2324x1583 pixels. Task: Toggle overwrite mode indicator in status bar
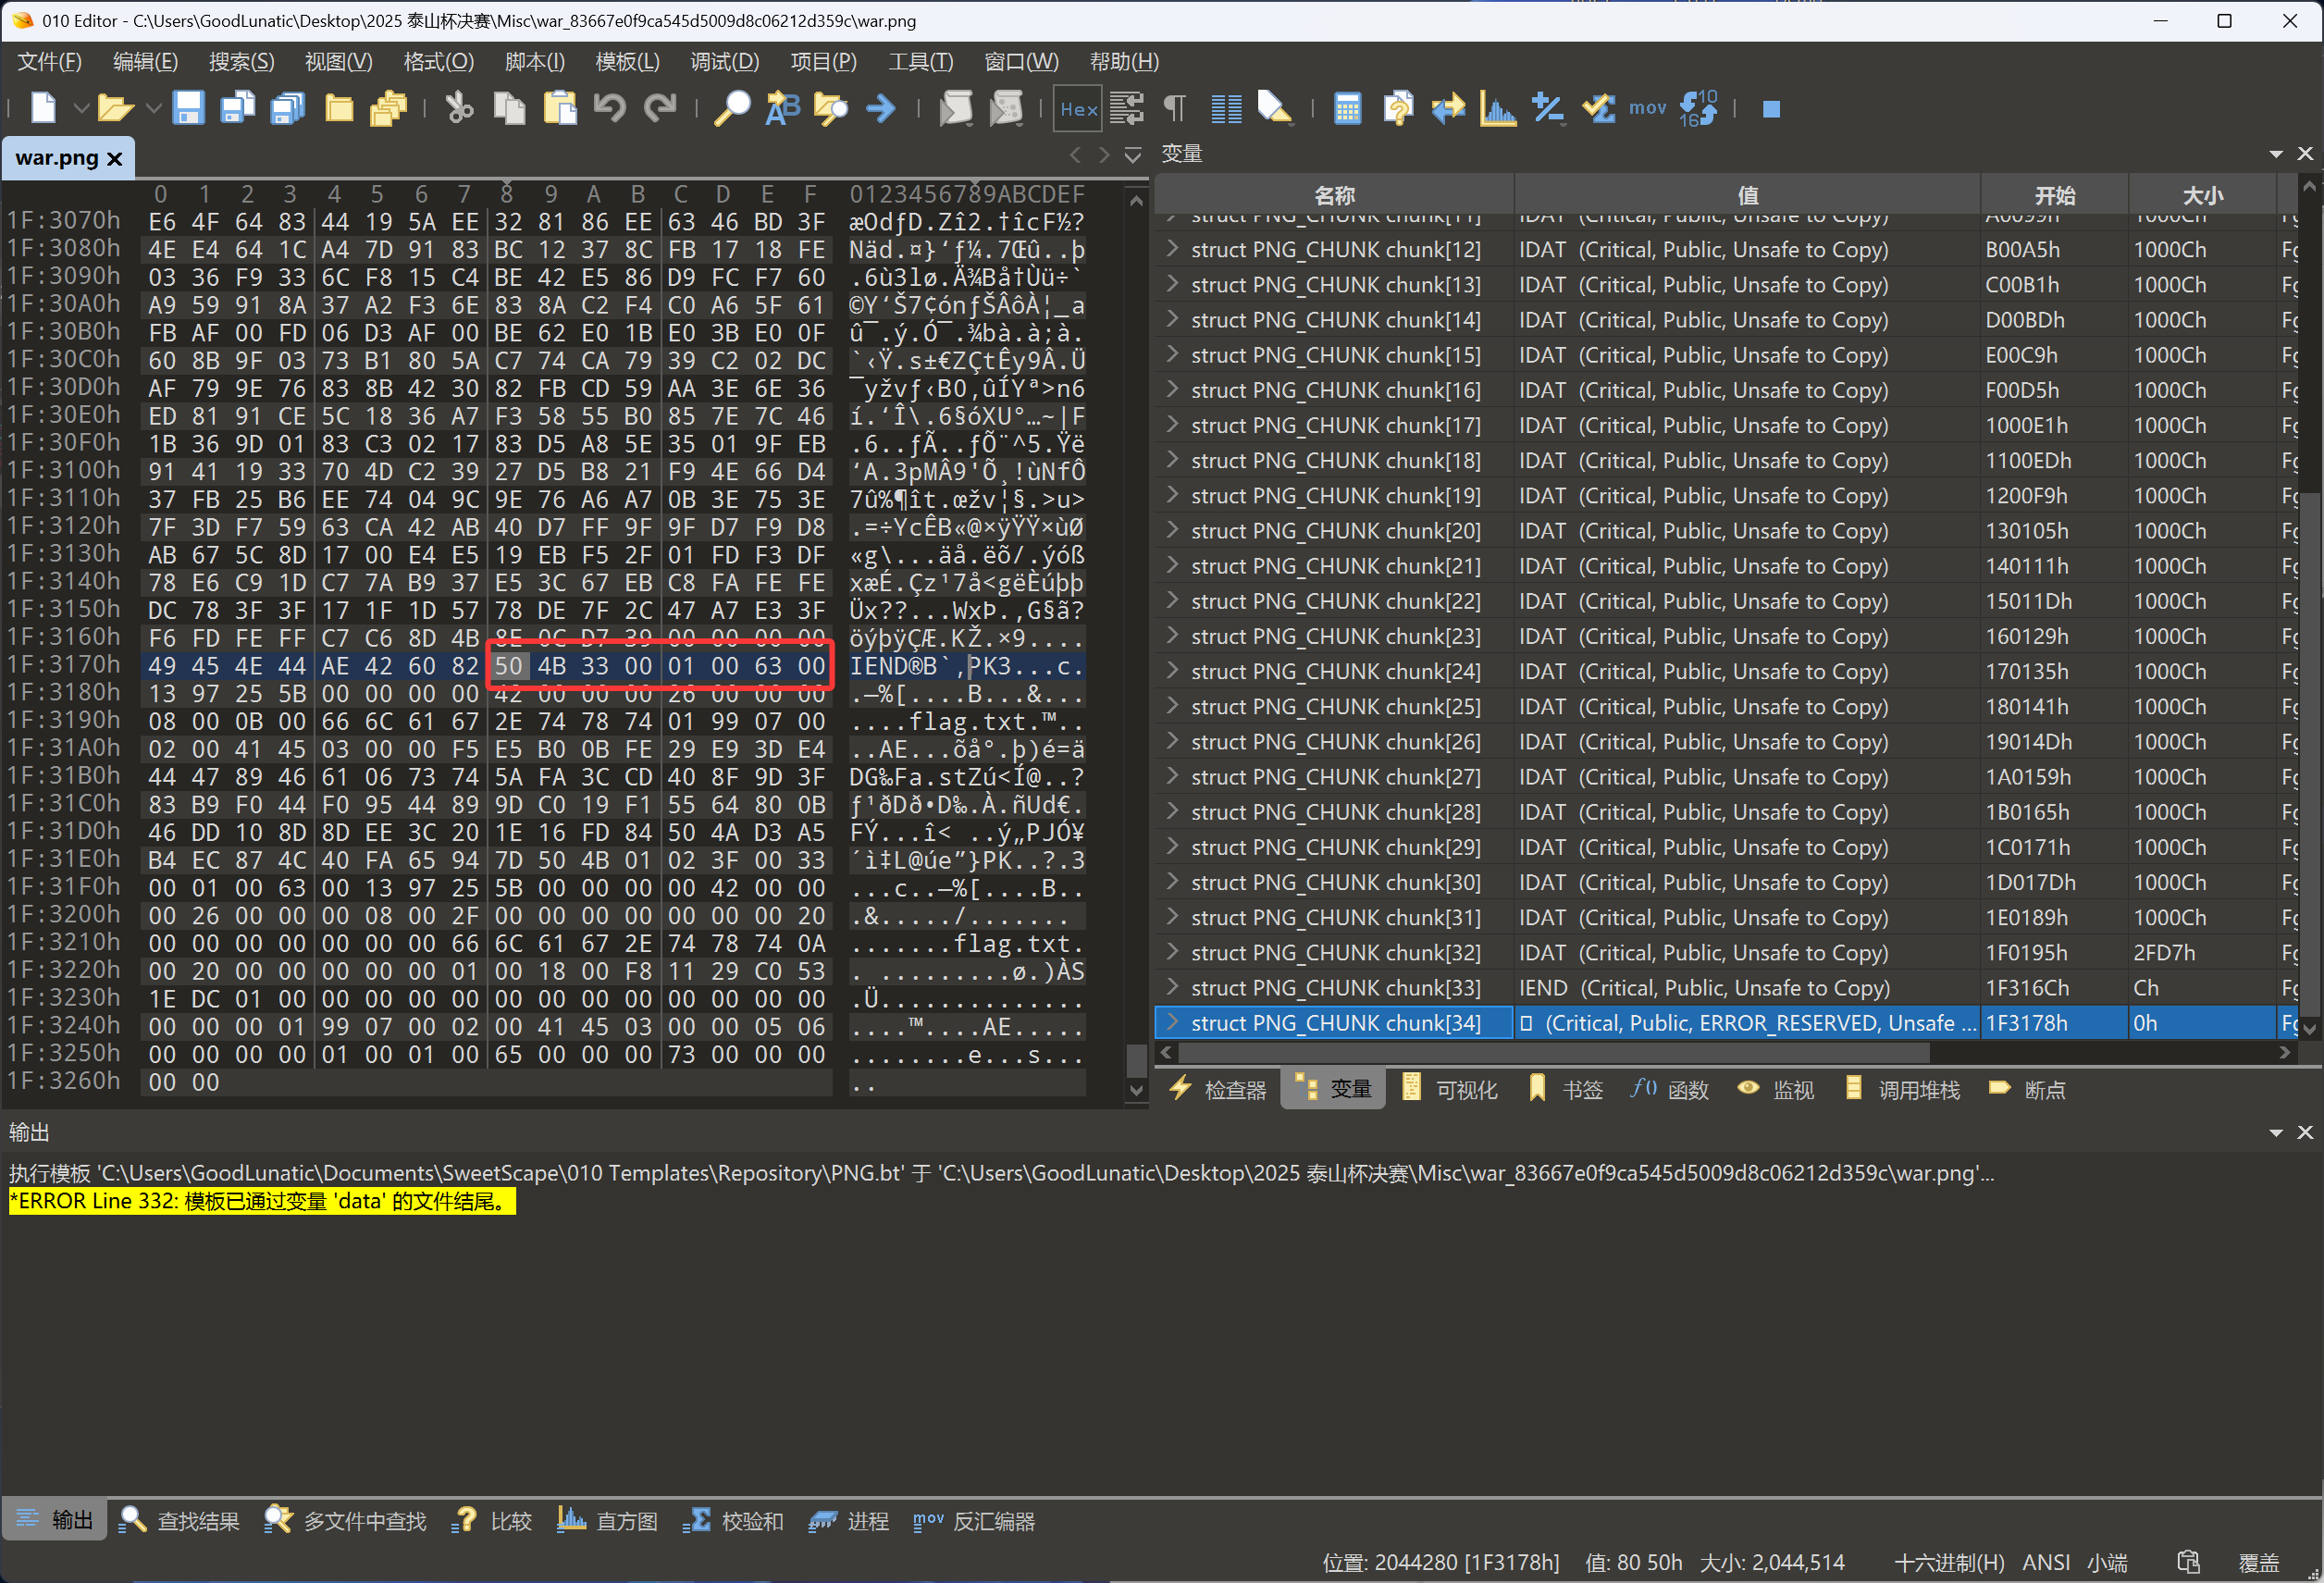pyautogui.click(x=2258, y=1562)
